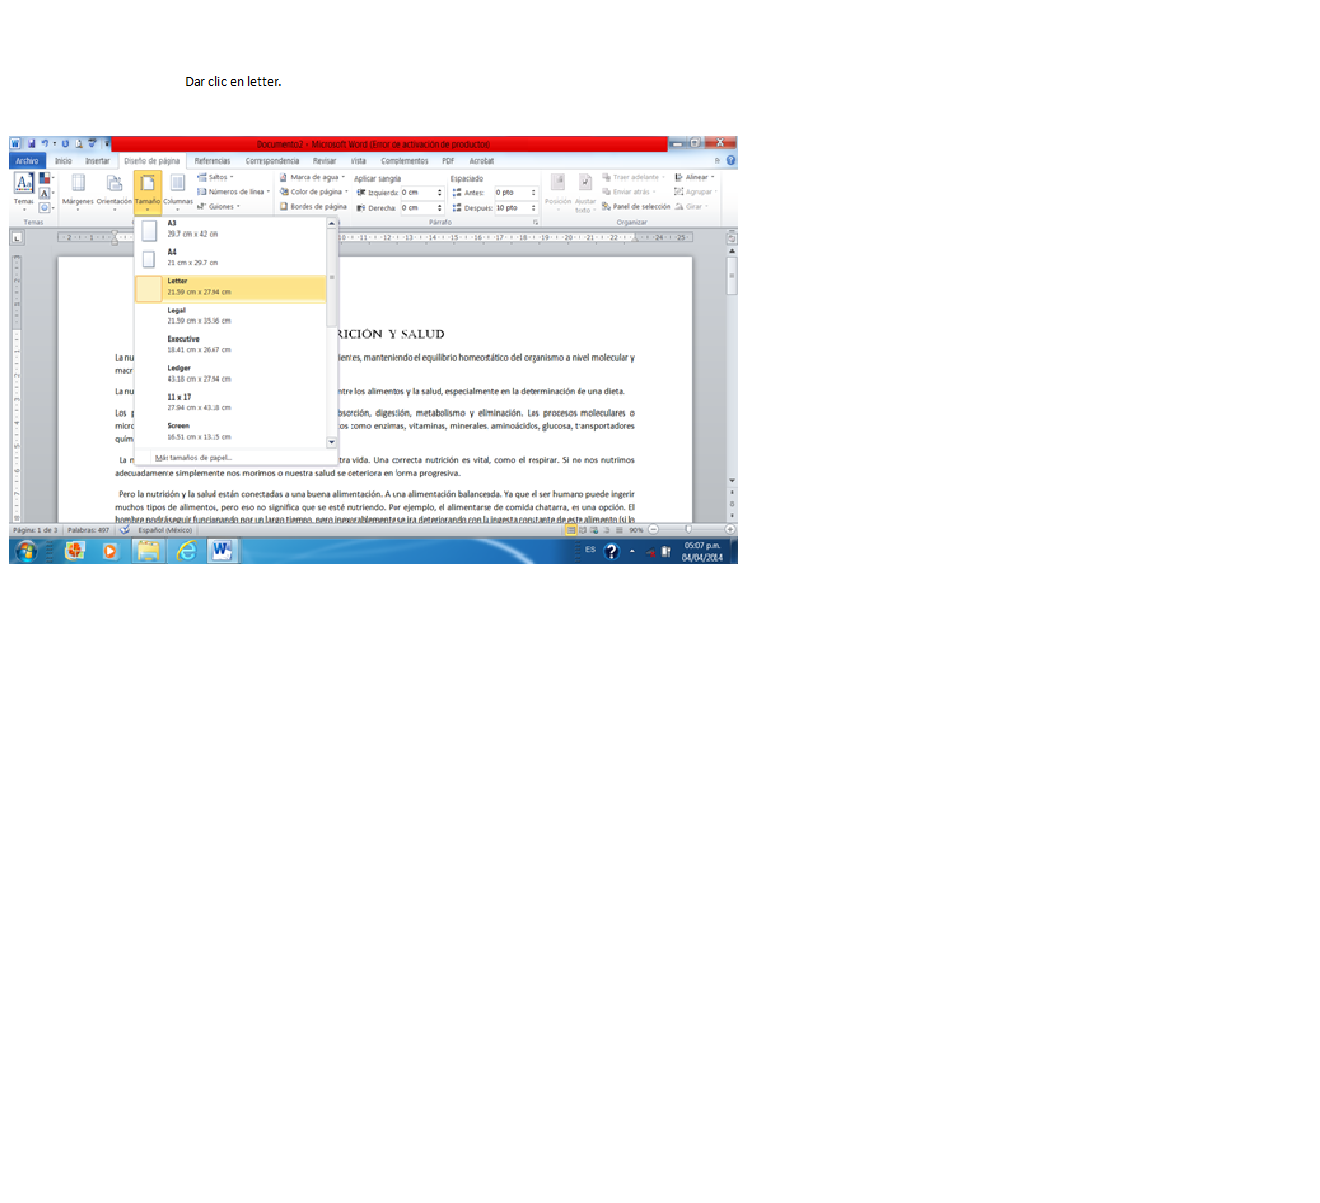Open the Alinear dropdown

694,177
